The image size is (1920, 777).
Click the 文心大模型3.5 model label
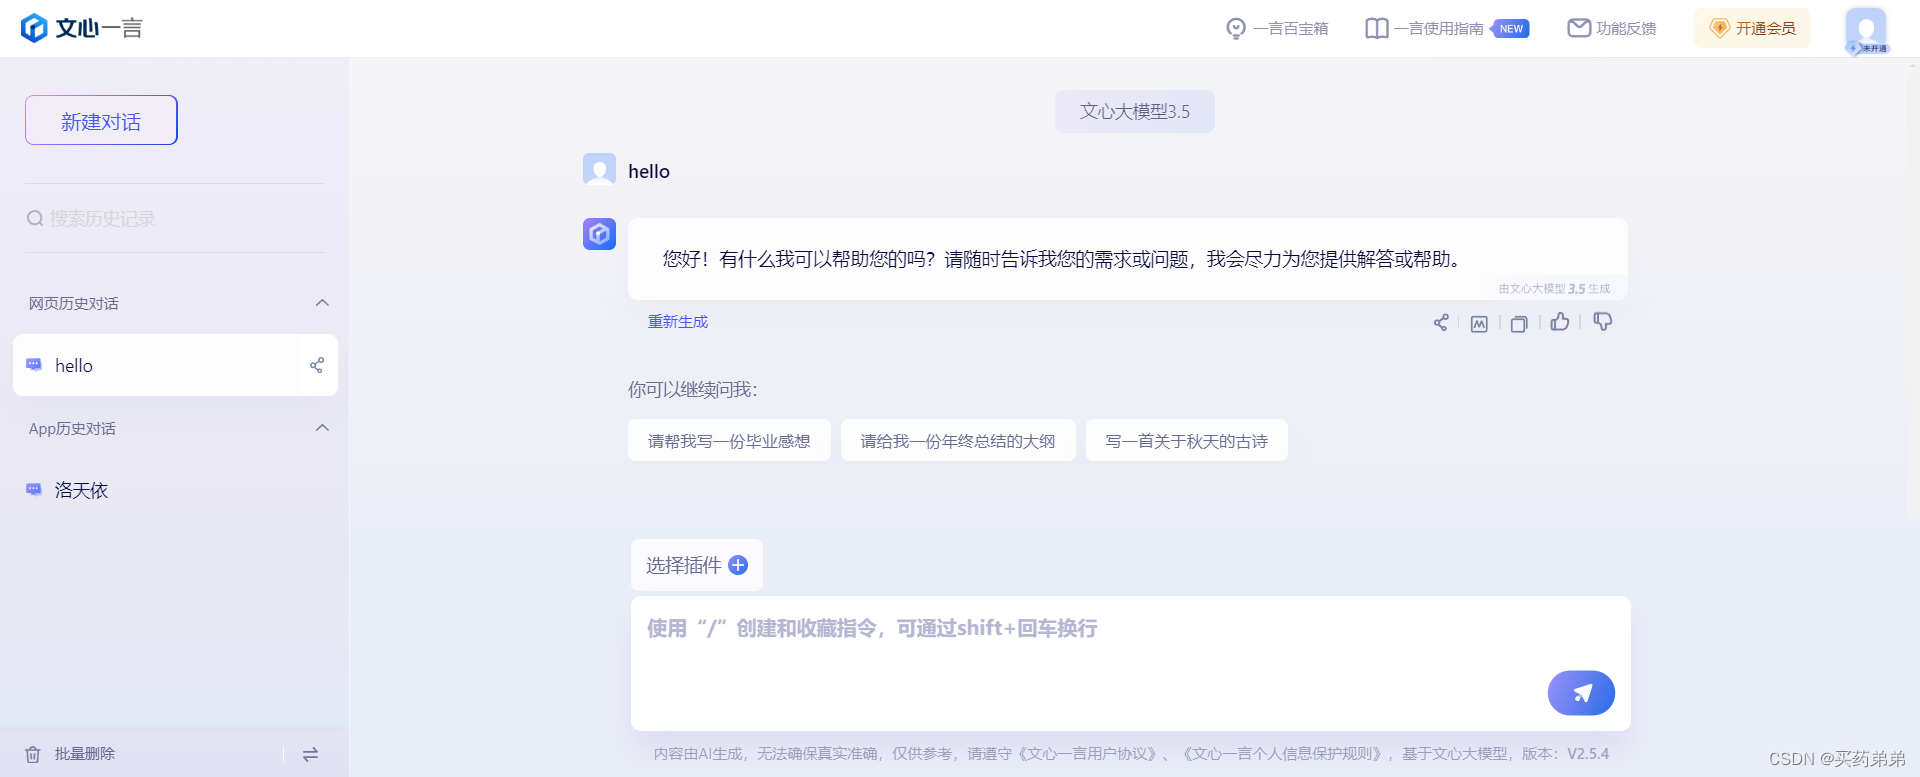1135,111
